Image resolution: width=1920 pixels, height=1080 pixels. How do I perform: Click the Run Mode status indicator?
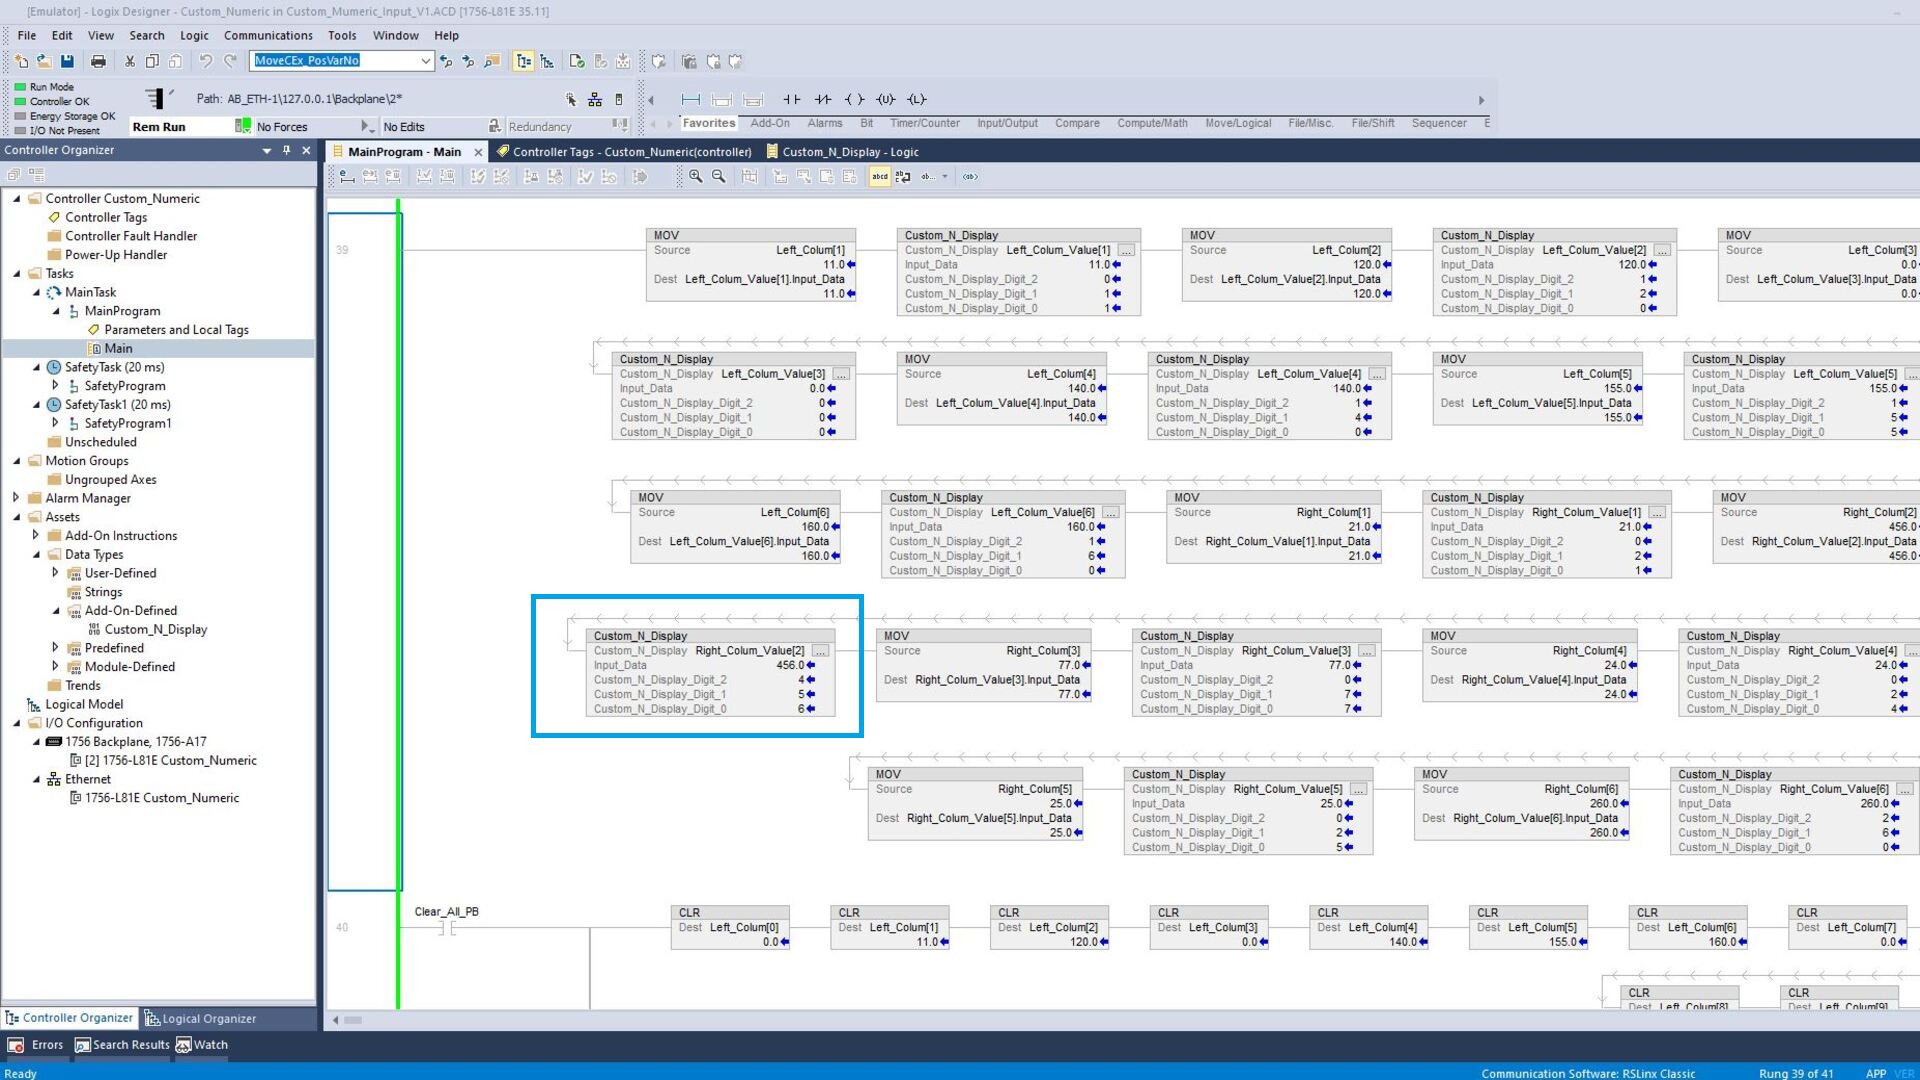[x=20, y=86]
